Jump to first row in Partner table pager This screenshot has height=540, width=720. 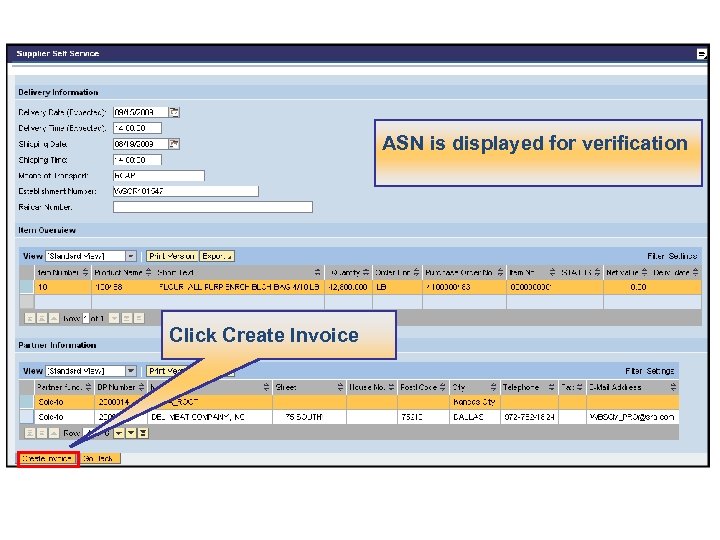(x=30, y=433)
